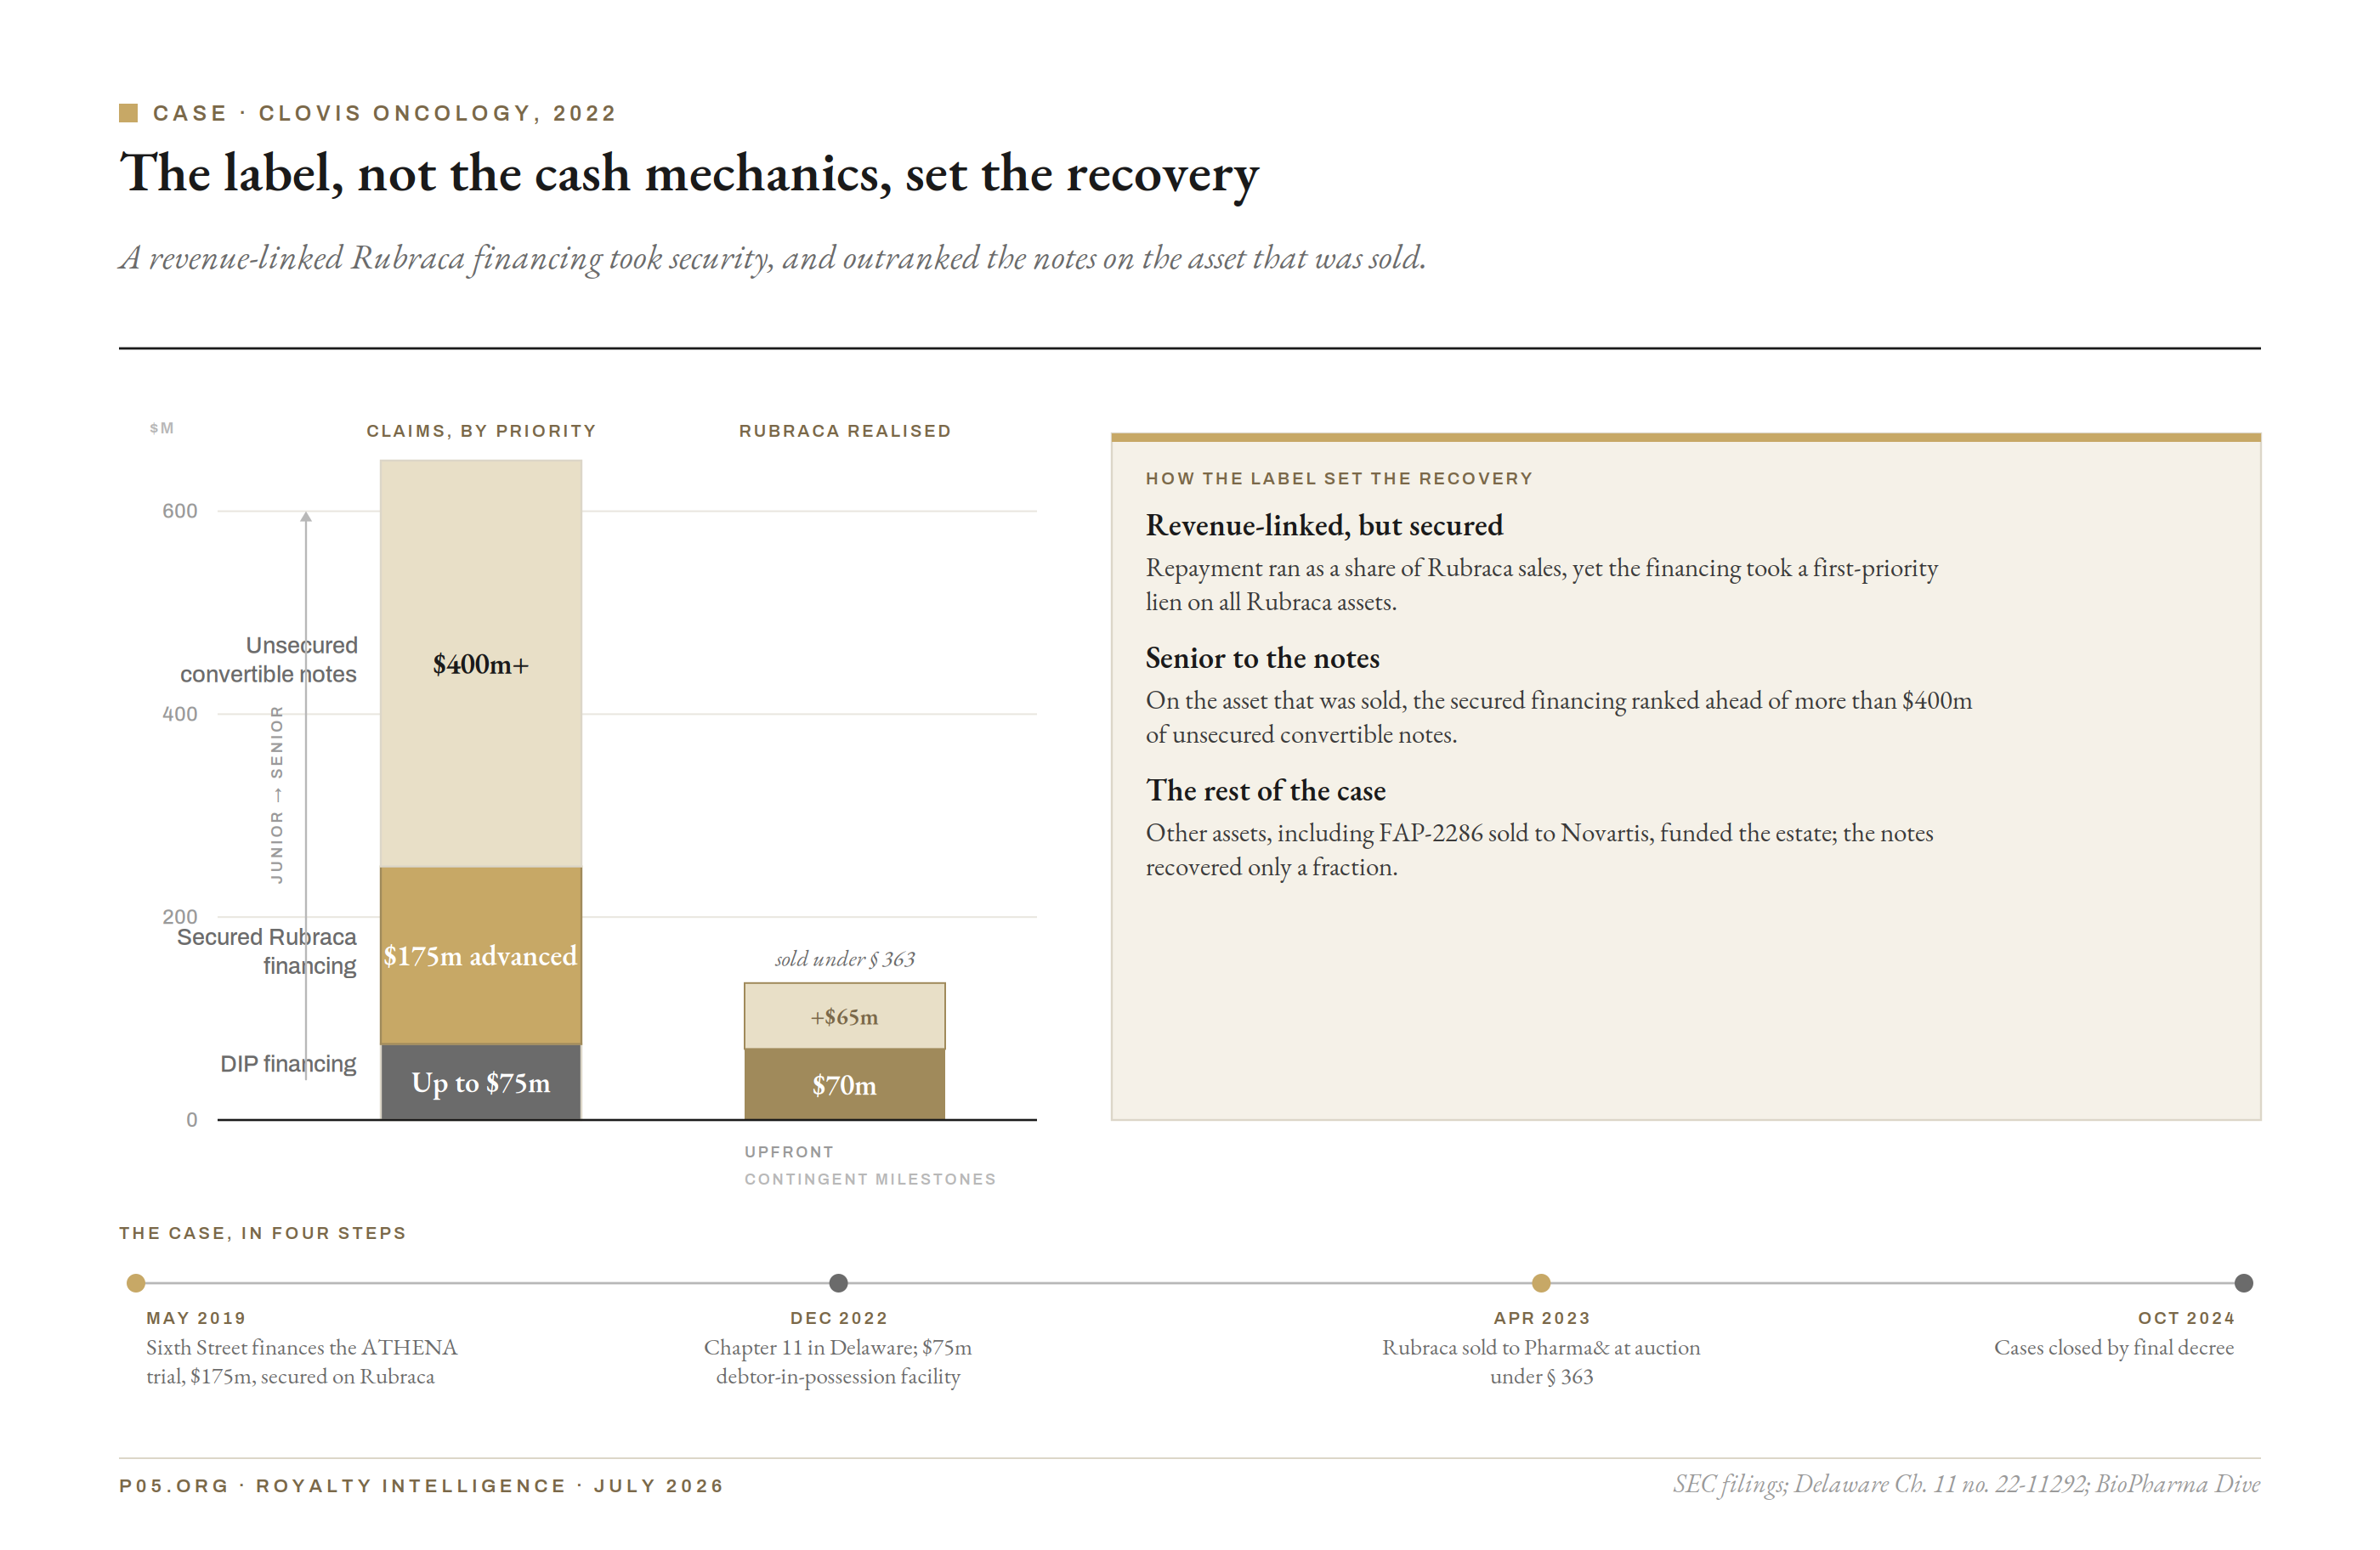Click the Up to $75m DIP segment
This screenshot has height=1550, width=2380.
coord(481,1082)
